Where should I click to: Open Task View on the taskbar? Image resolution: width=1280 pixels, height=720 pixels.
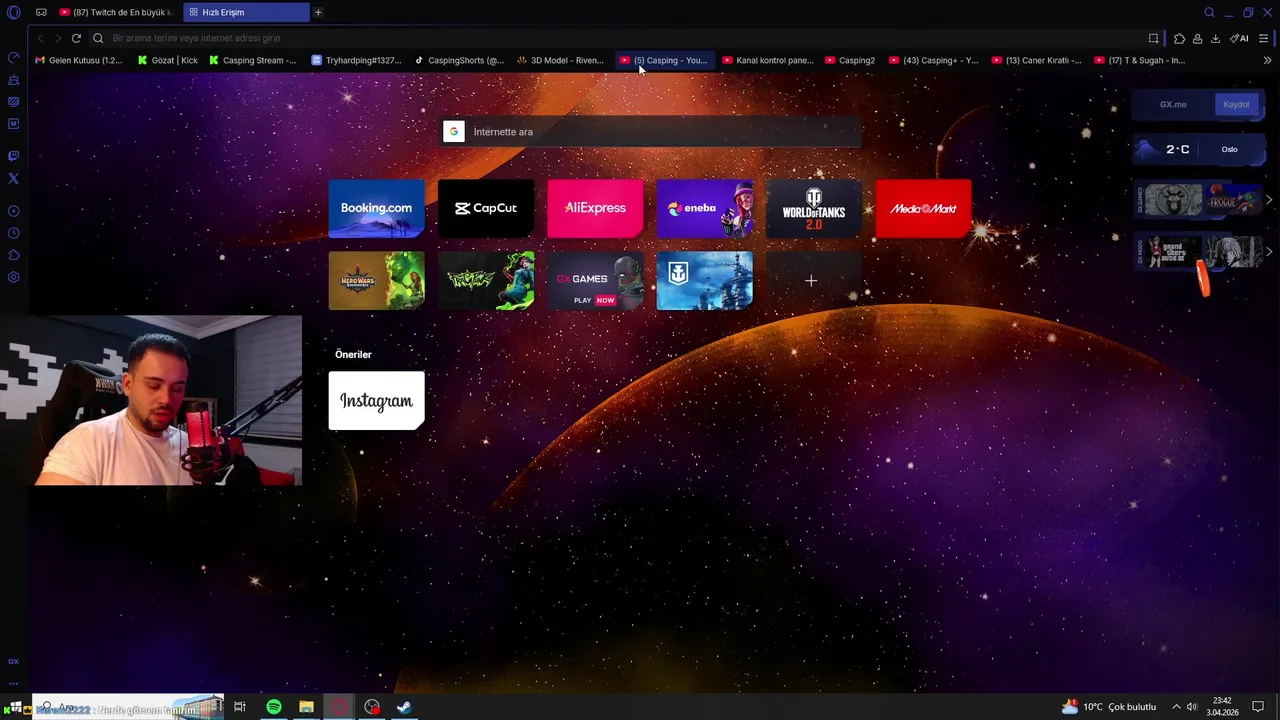pos(240,707)
